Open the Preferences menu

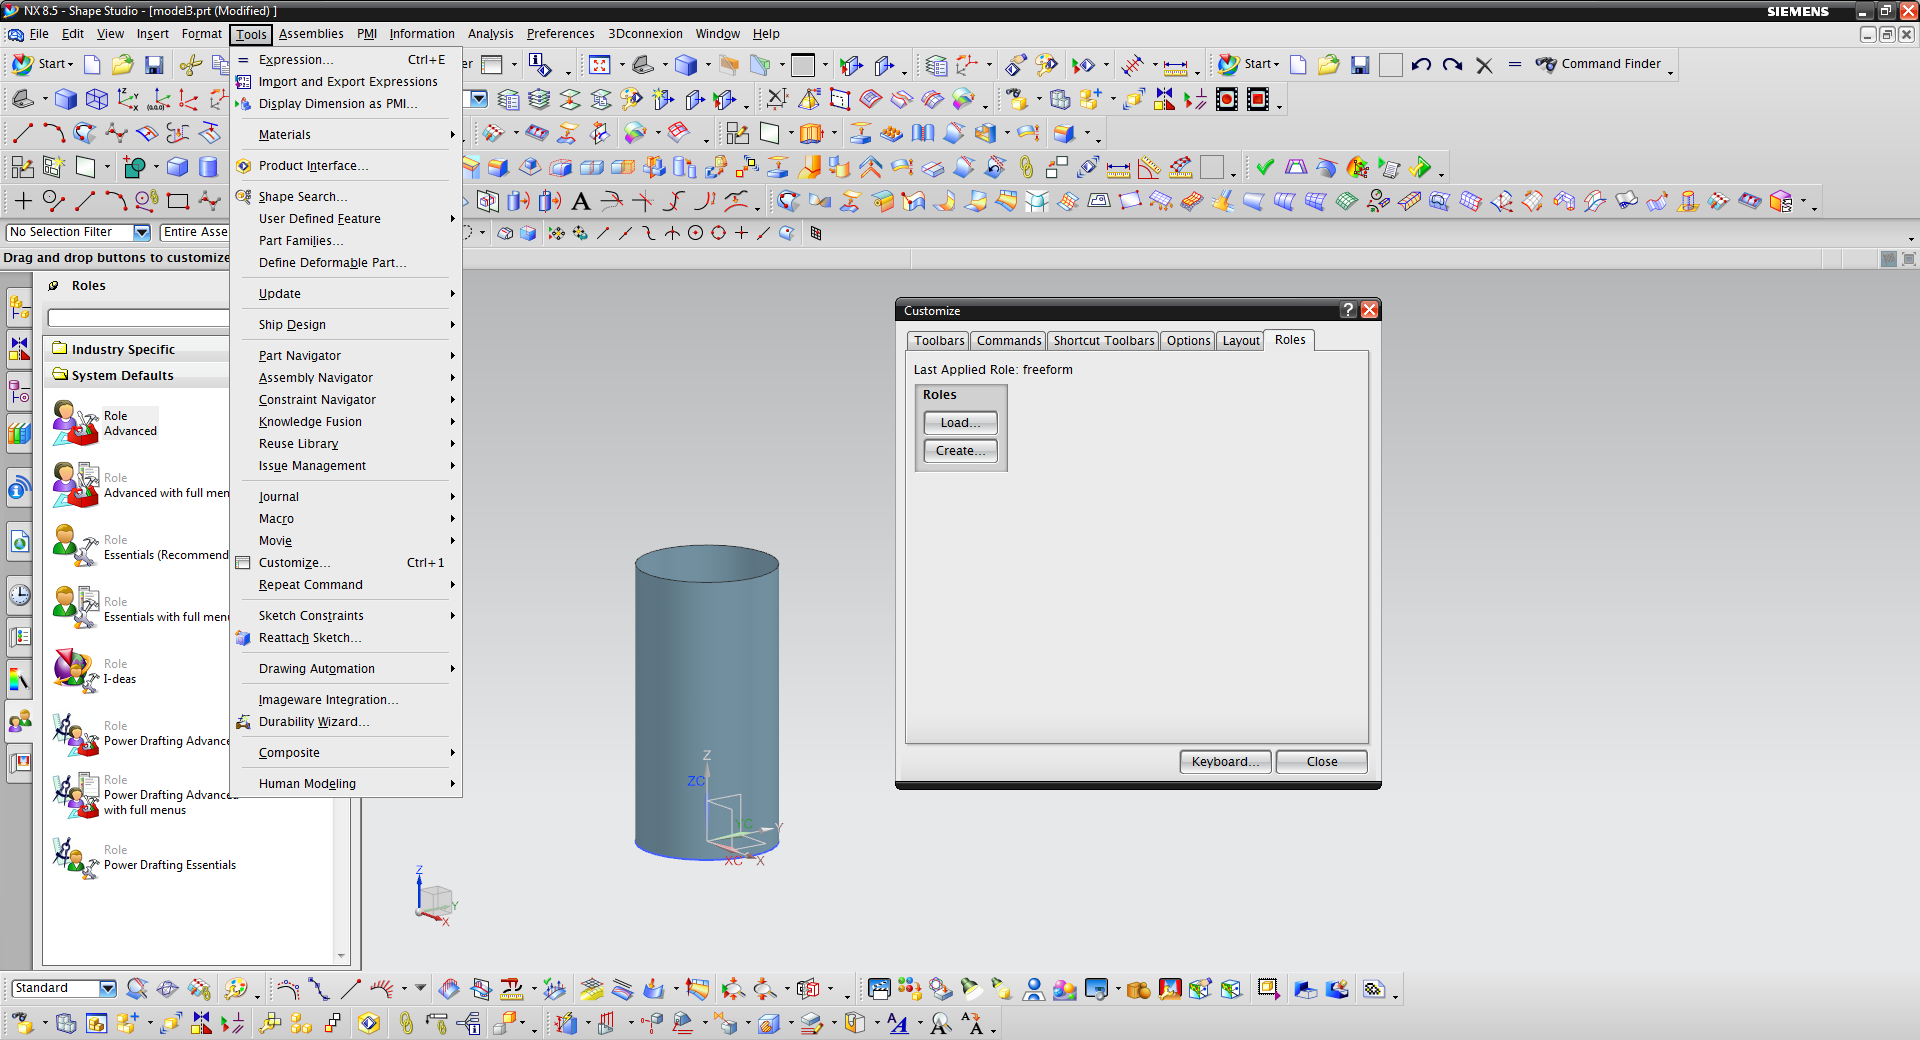click(x=560, y=34)
